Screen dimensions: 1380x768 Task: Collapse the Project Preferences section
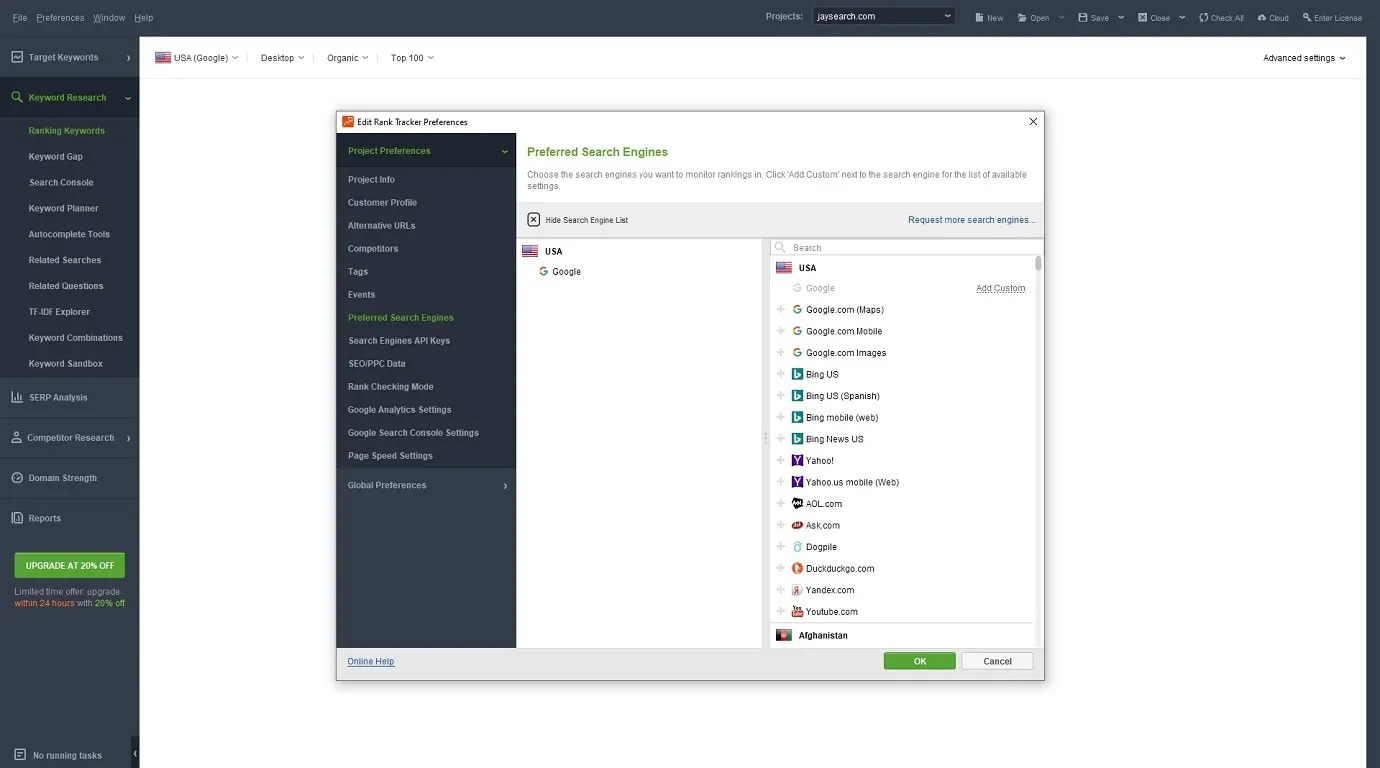426,151
